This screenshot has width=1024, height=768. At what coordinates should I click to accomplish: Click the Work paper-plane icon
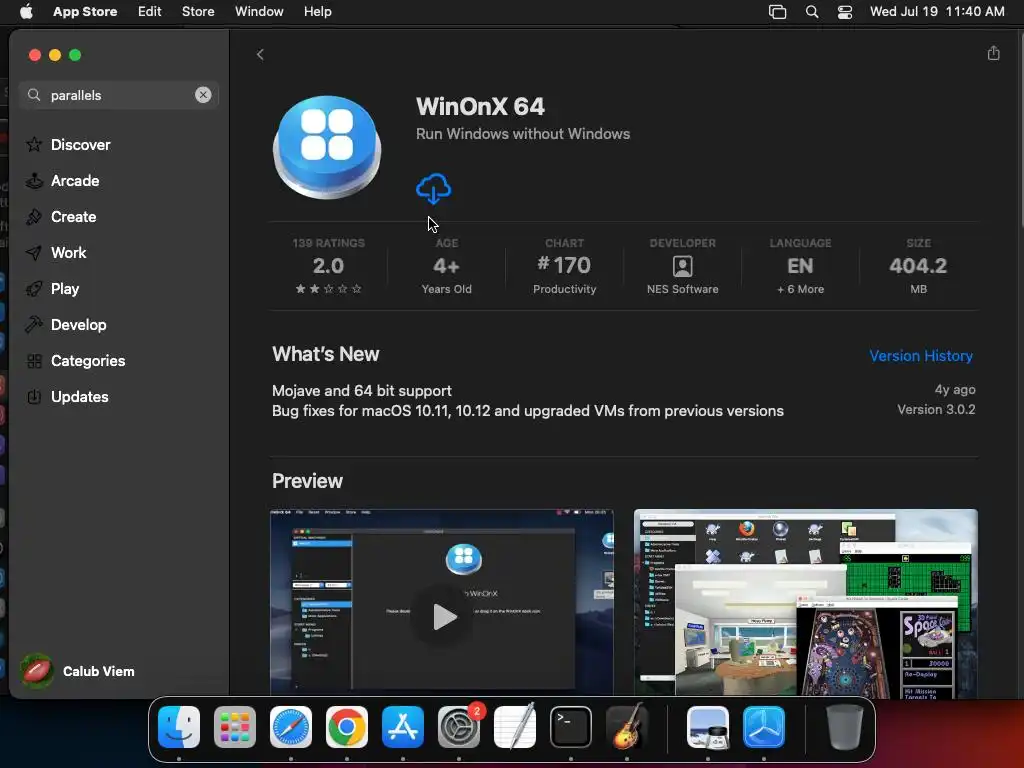(x=34, y=253)
